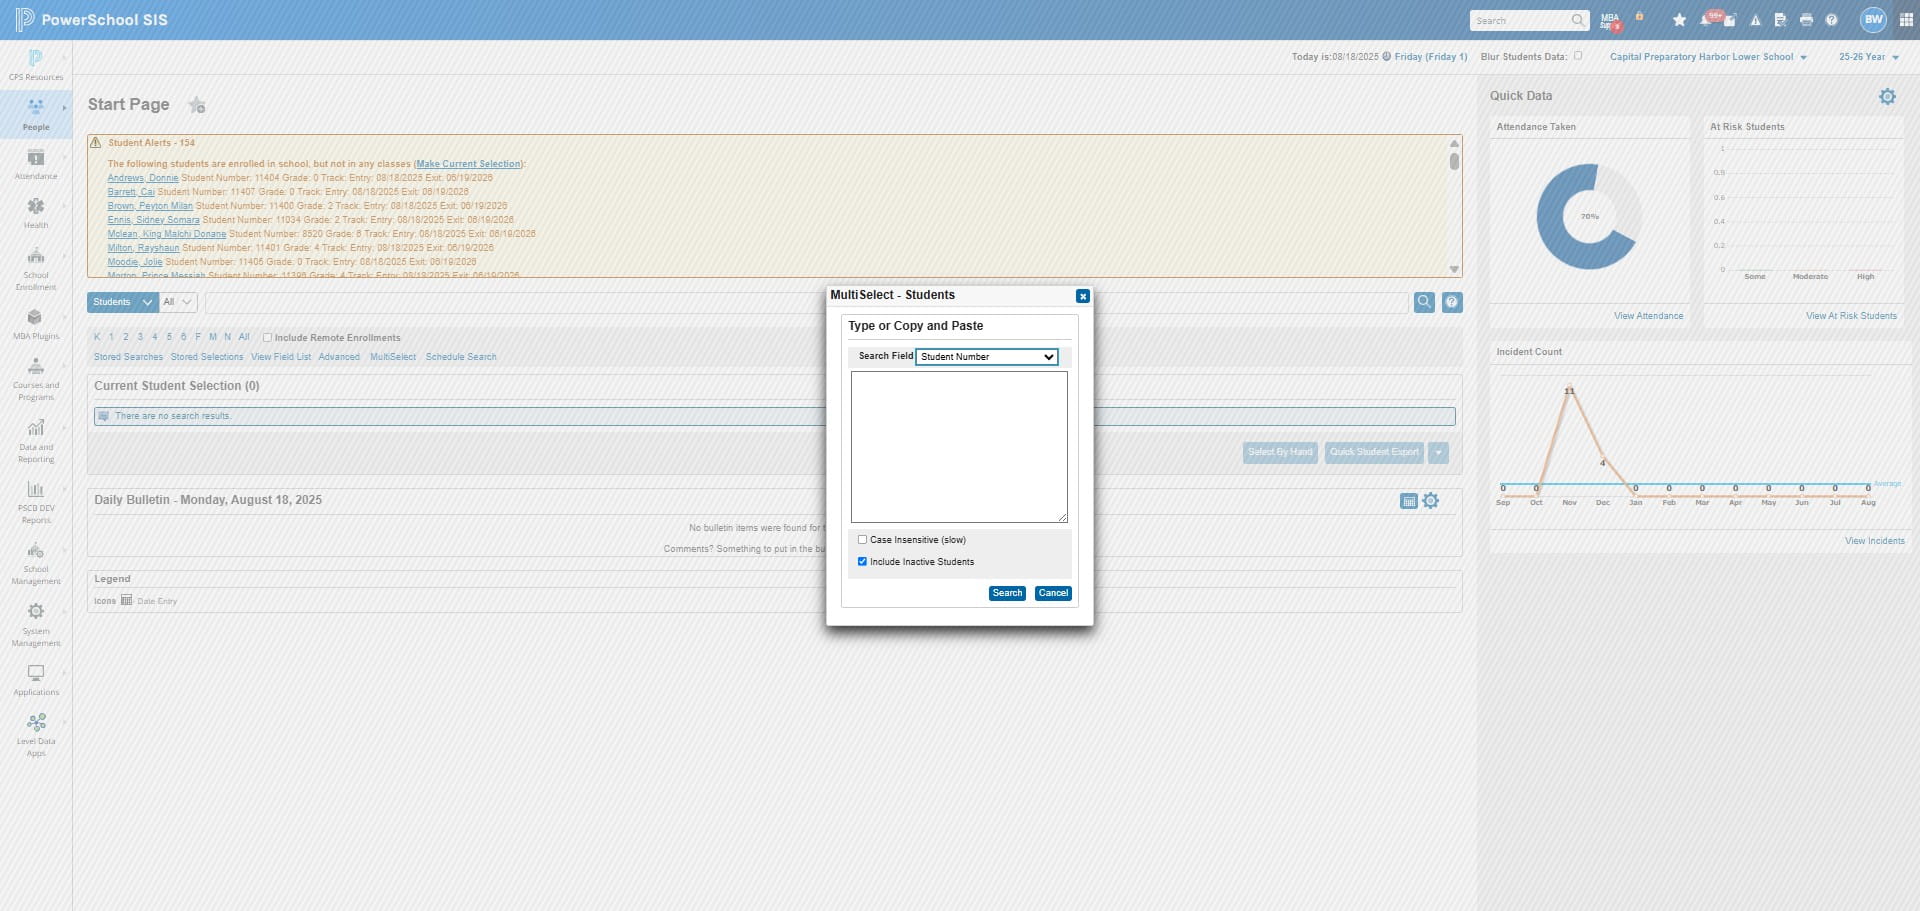Click Quick Student Export button

point(1374,452)
